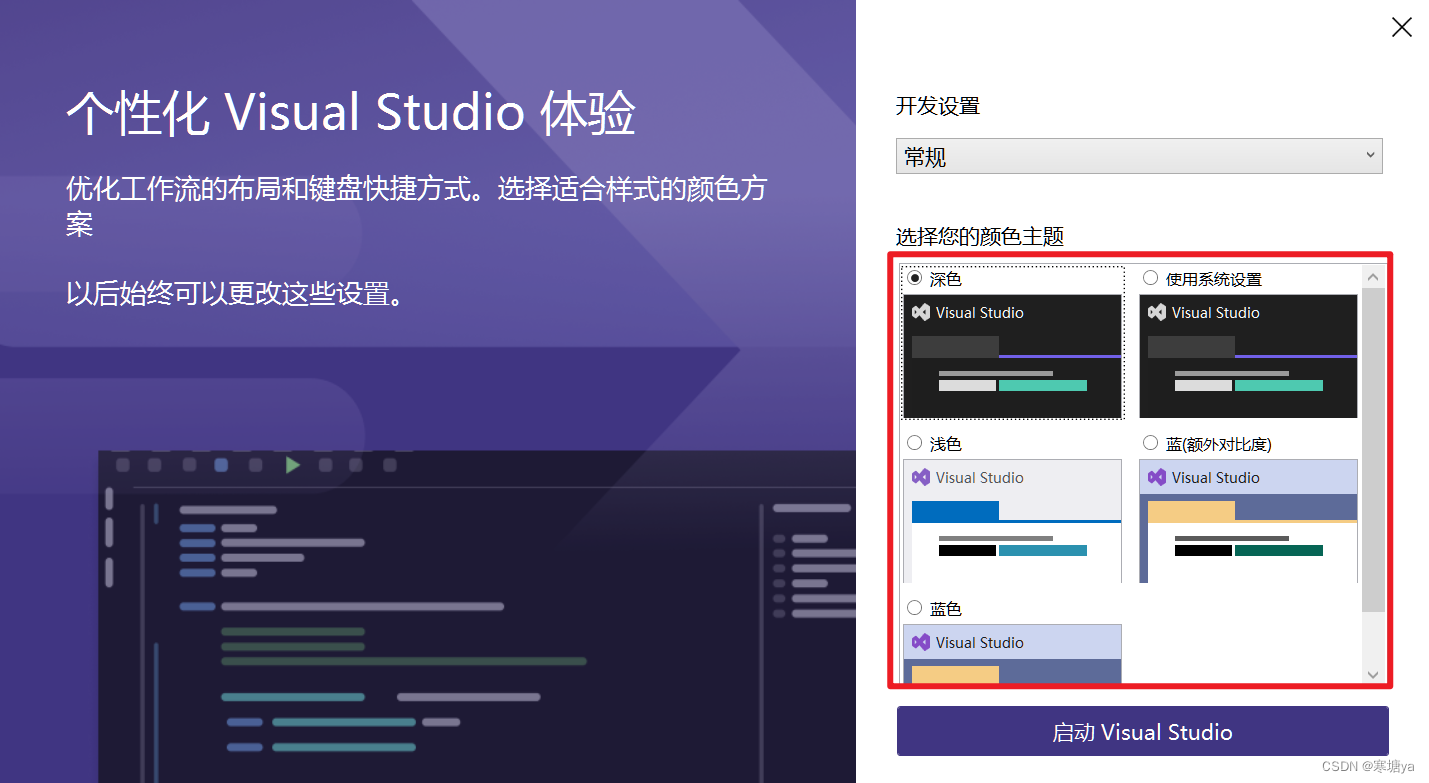Viewport: 1429px width, 783px height.
Task: Select the 深色 dark theme radio button
Action: click(914, 278)
